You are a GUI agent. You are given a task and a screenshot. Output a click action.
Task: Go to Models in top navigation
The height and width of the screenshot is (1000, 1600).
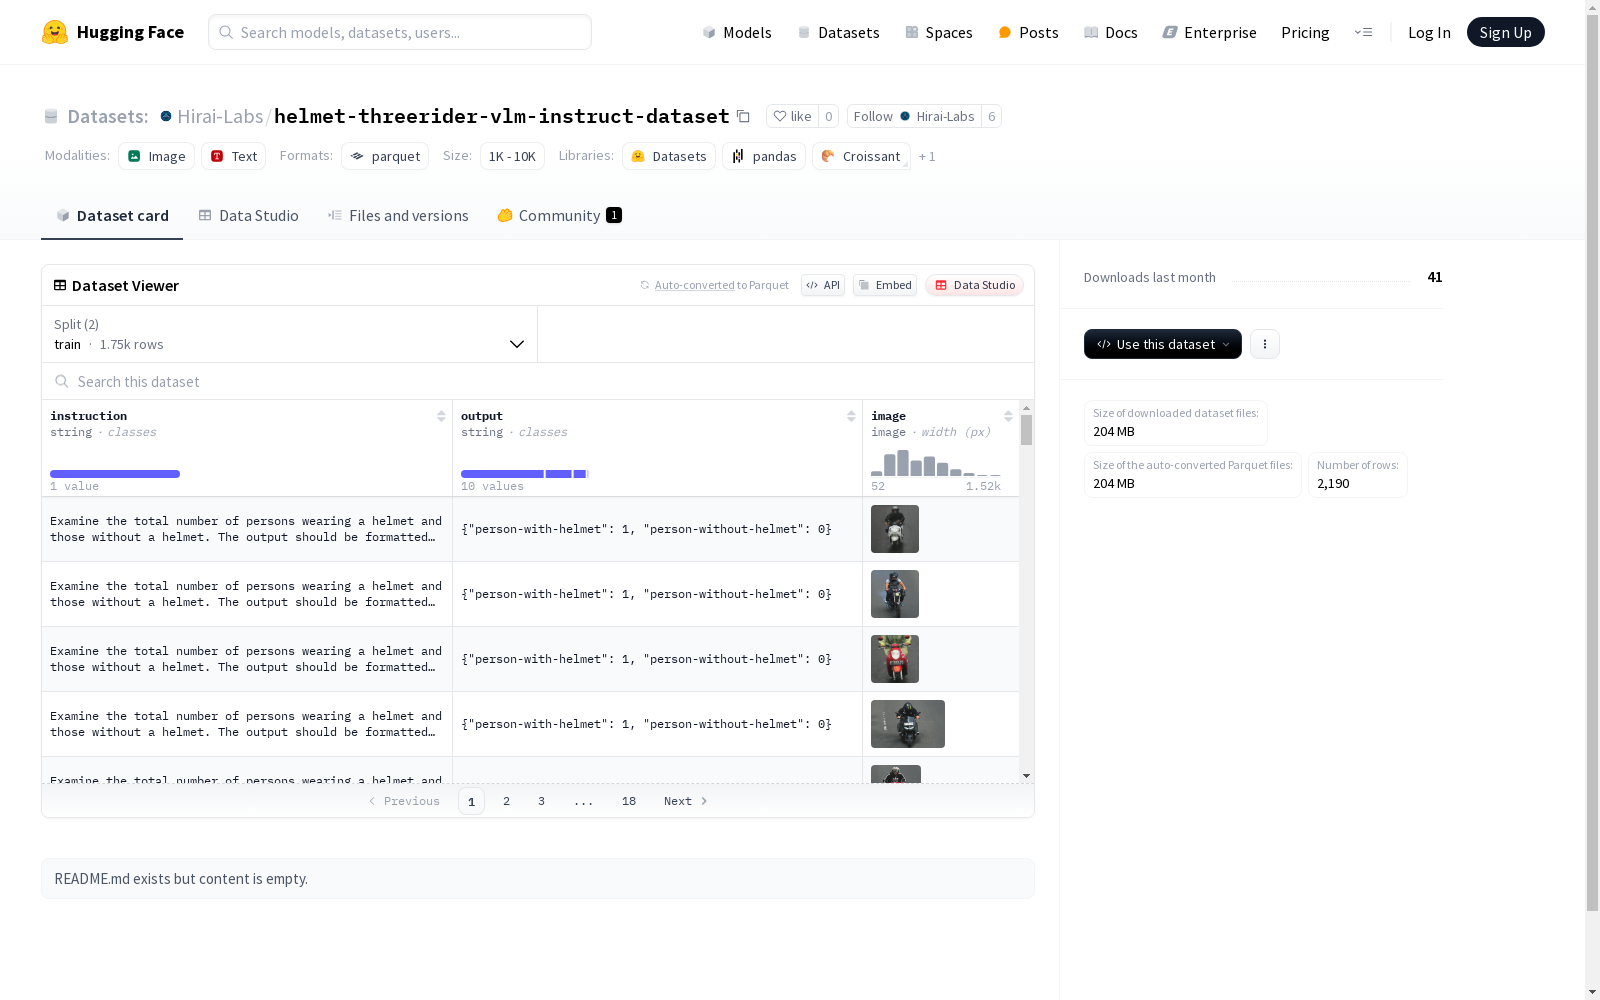coord(737,32)
